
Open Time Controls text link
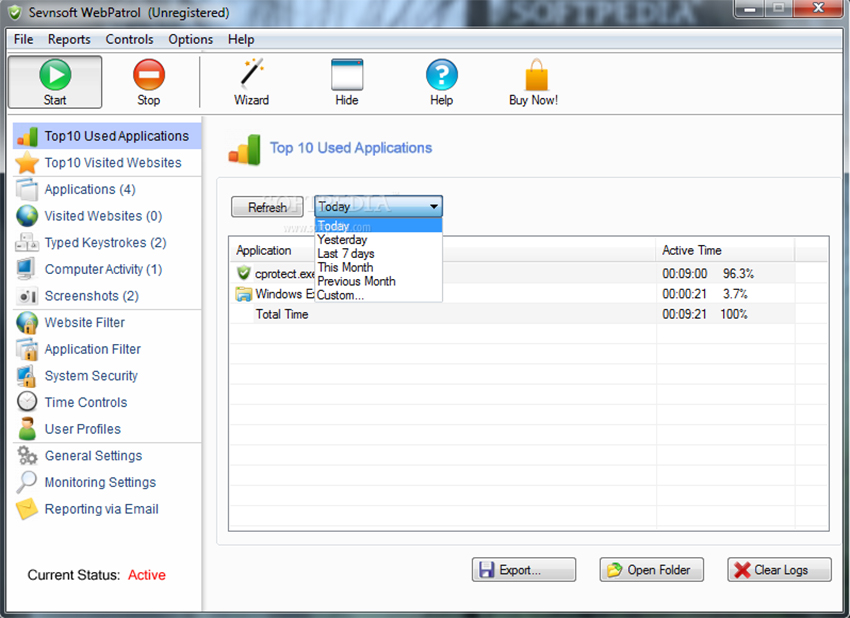coord(86,402)
